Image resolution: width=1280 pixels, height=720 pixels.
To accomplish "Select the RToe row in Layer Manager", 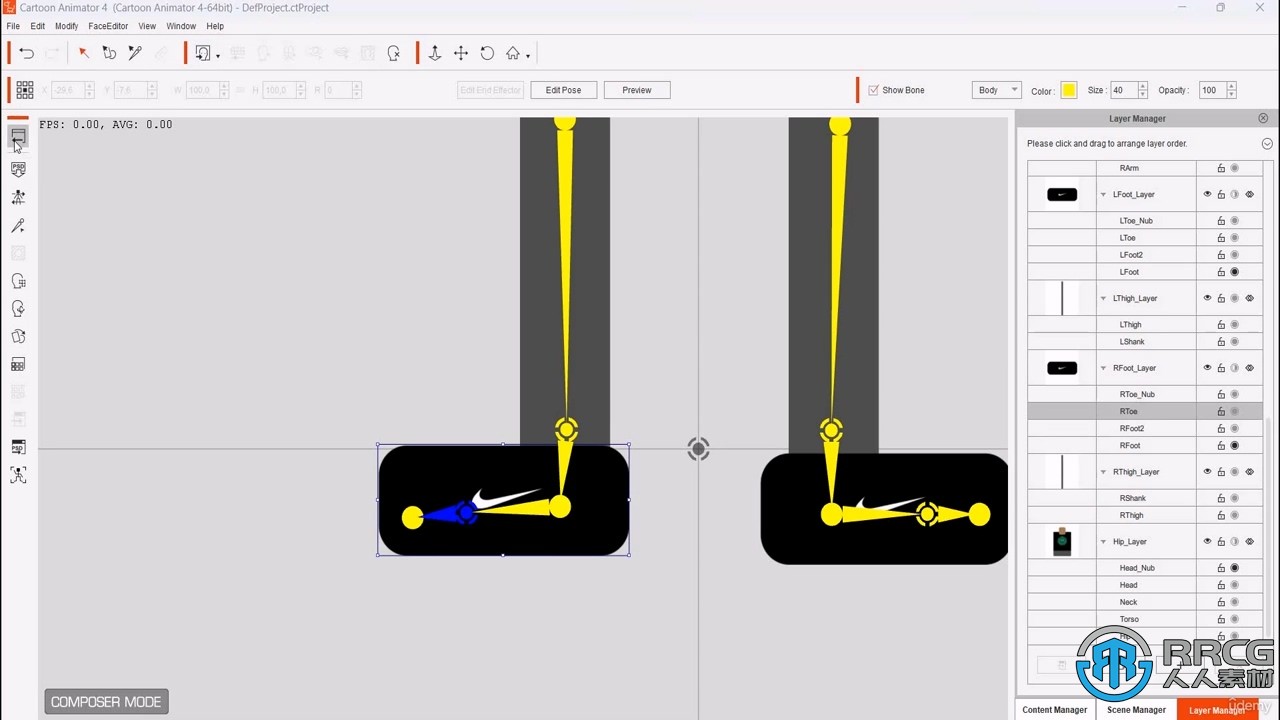I will 1147,411.
